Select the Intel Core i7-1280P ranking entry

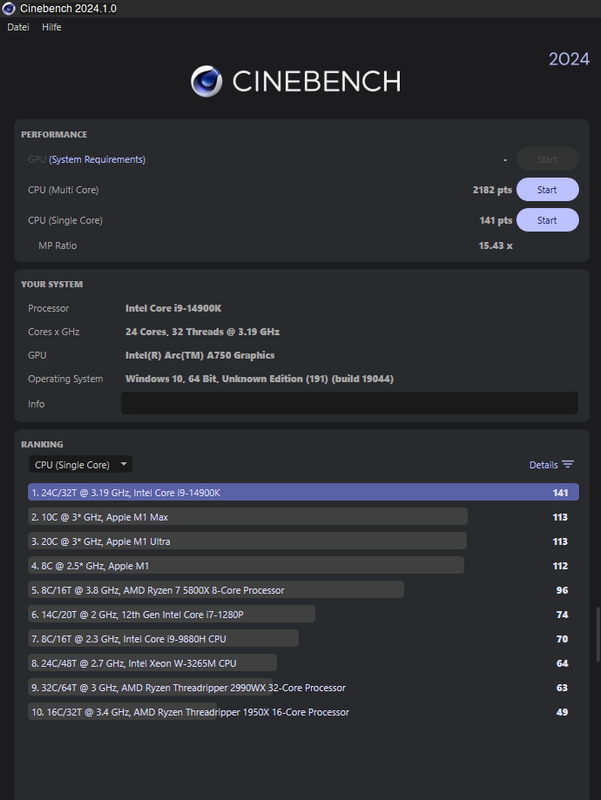[x=304, y=615]
